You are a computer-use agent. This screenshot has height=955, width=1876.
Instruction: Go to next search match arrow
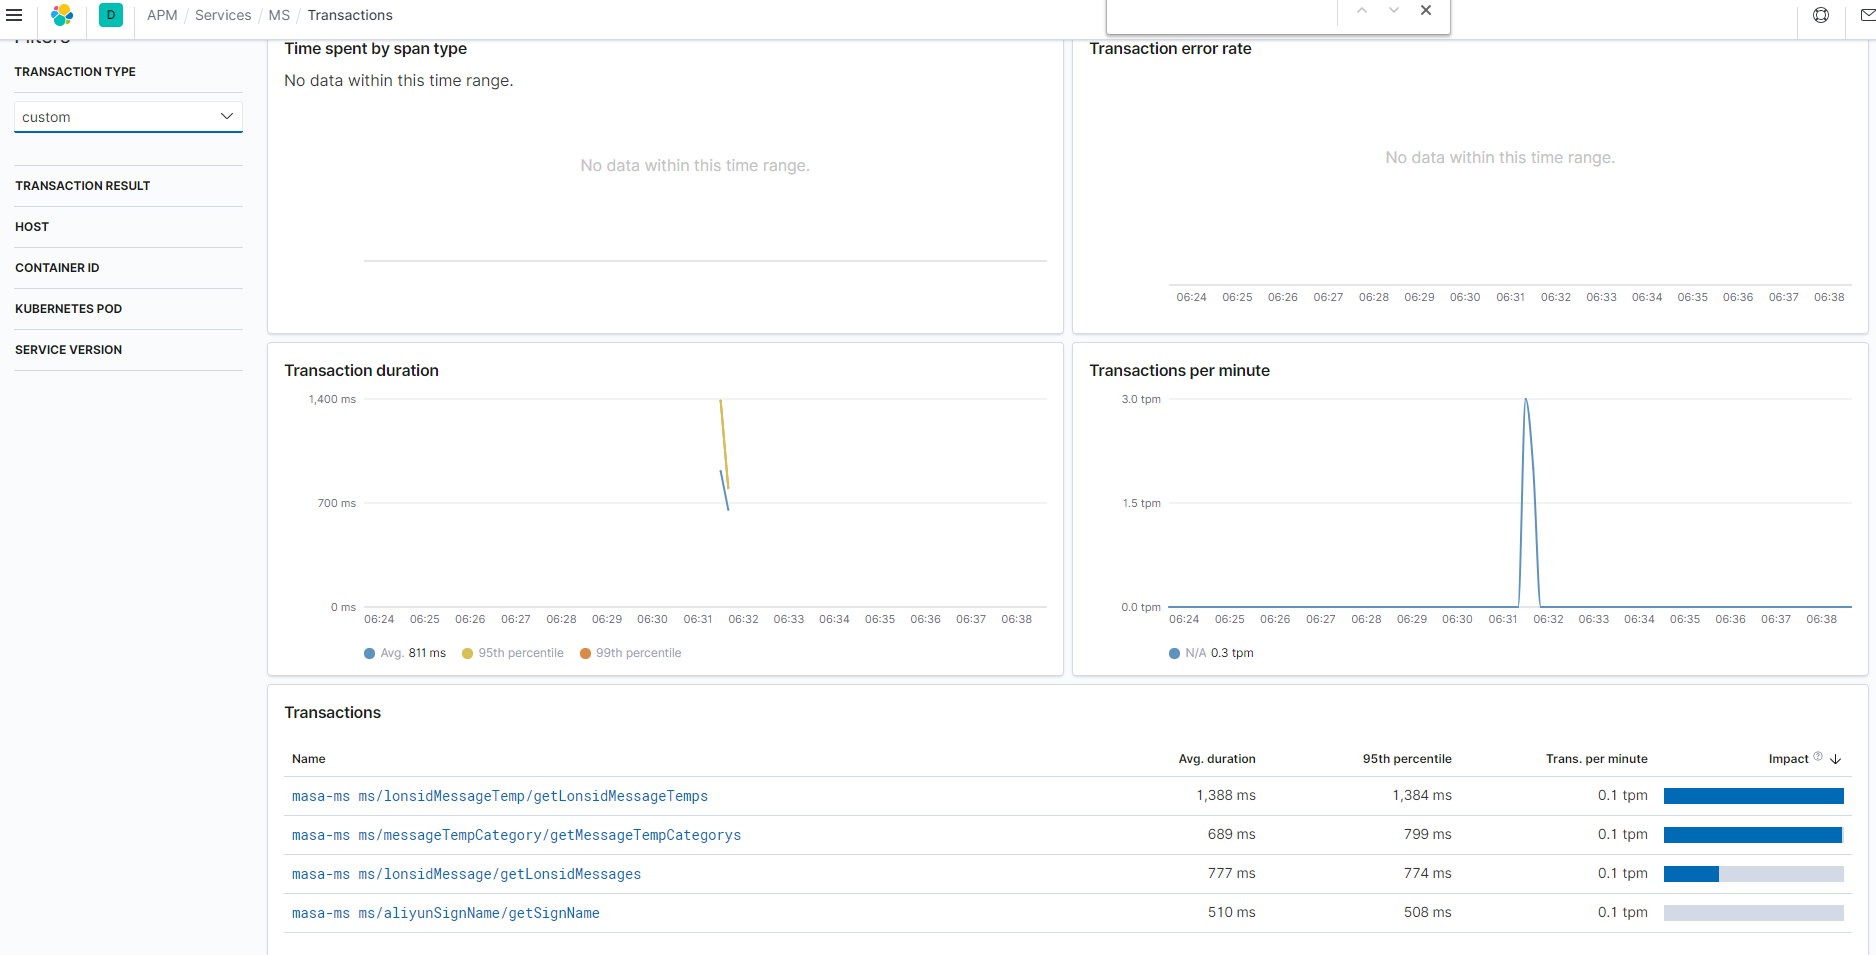(1394, 11)
